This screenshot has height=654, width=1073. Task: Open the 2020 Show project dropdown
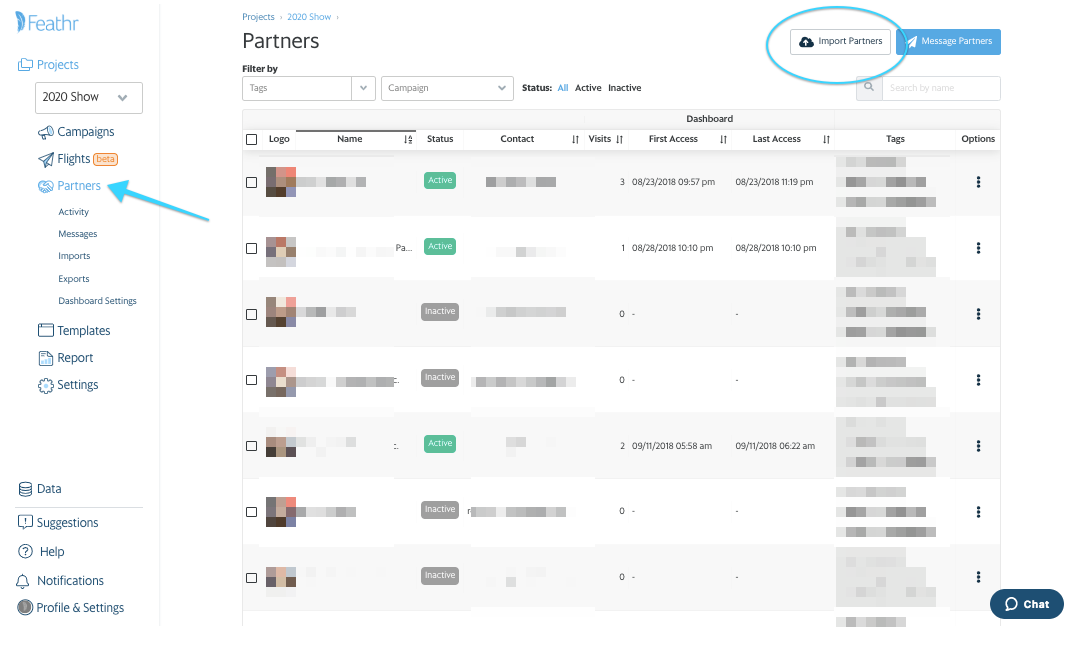pyautogui.click(x=89, y=98)
